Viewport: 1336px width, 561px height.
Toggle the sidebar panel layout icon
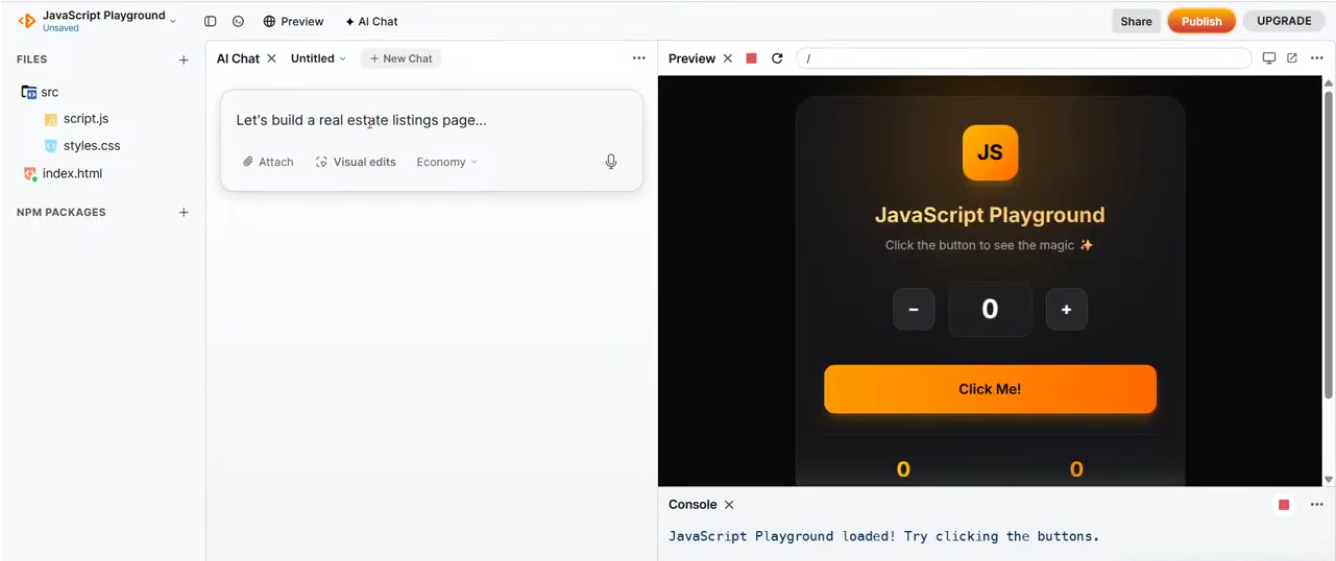210,21
